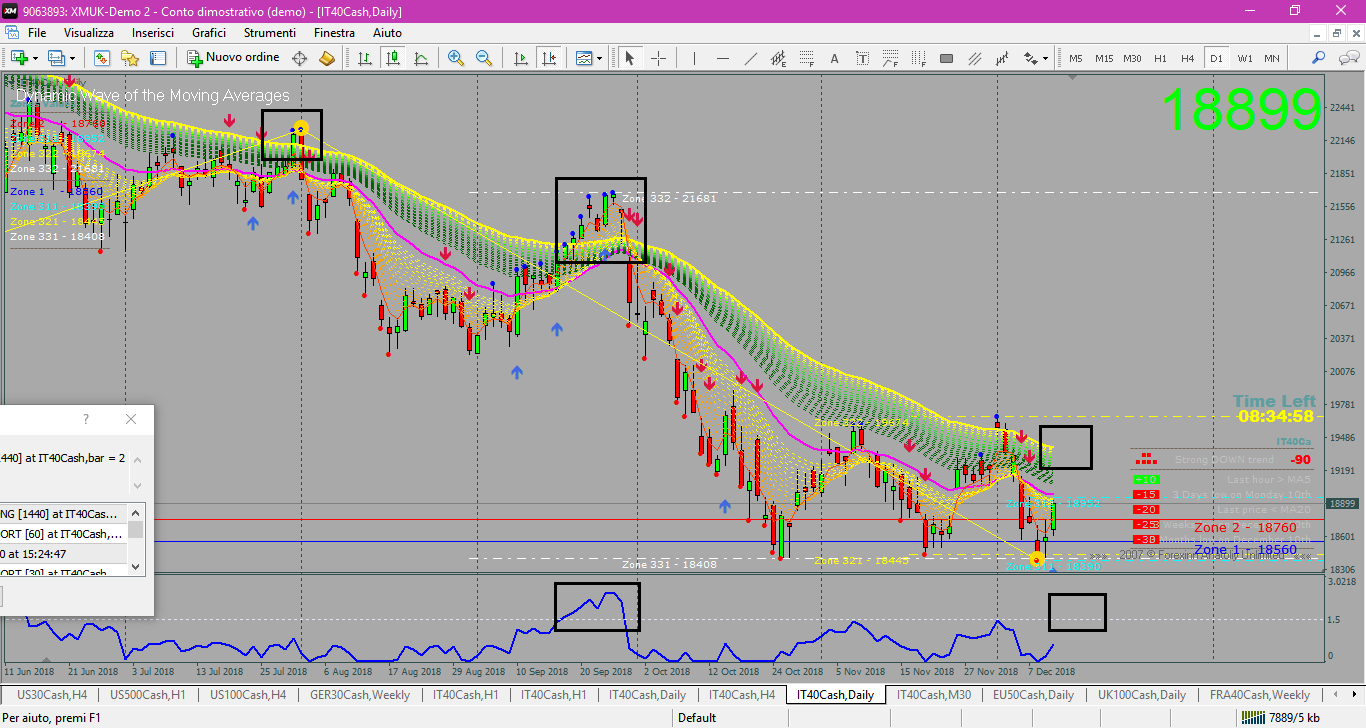Select the text label T tool

[x=862, y=58]
